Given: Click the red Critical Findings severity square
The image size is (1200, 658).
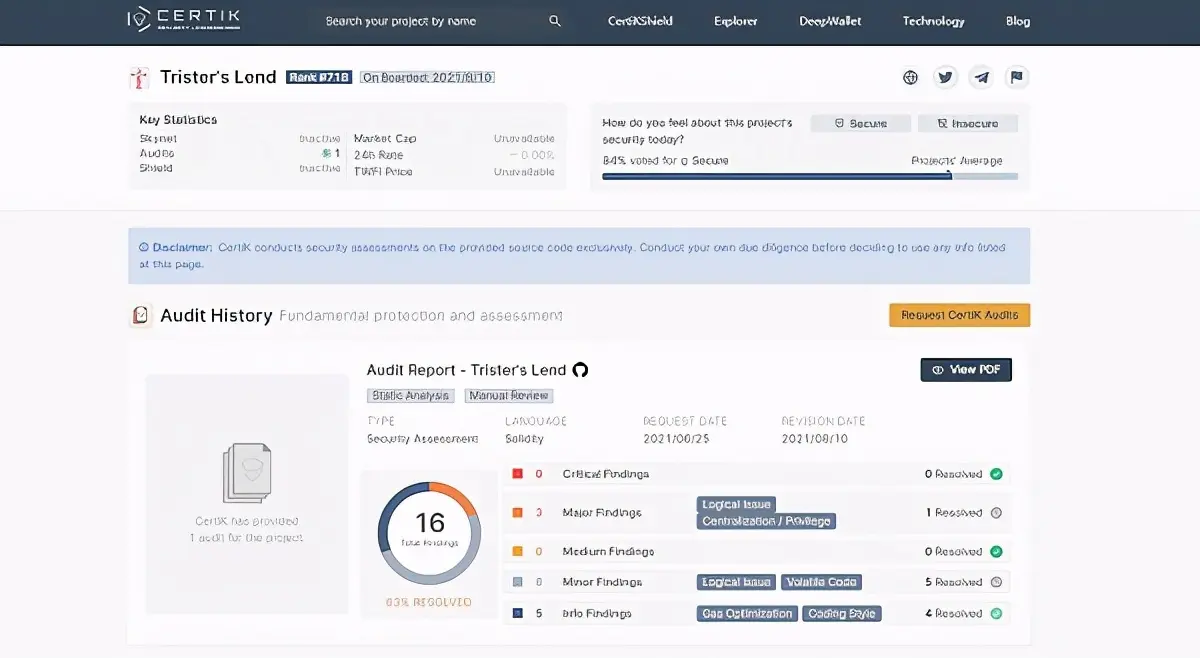Looking at the screenshot, I should point(518,474).
